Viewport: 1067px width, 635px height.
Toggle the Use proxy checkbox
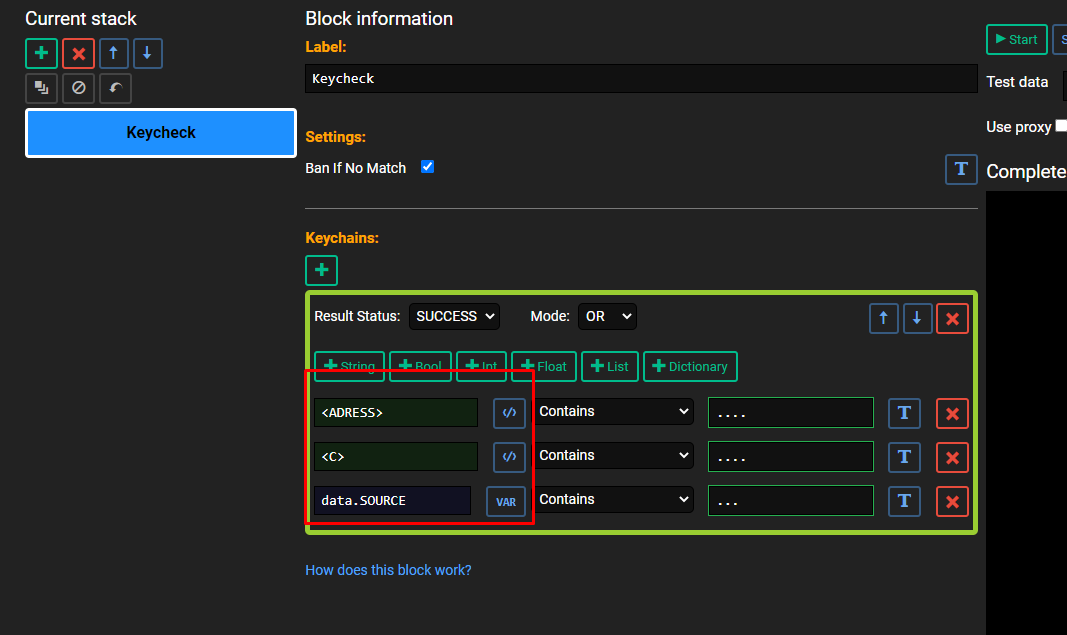coord(1061,126)
